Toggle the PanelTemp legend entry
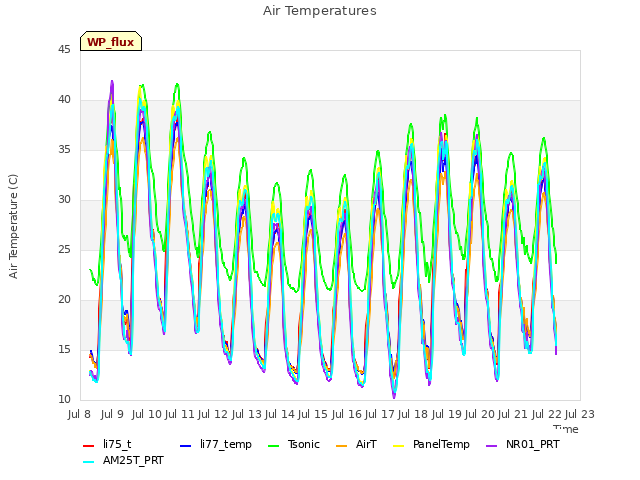Screen dimensions: 640x480 point(431,444)
